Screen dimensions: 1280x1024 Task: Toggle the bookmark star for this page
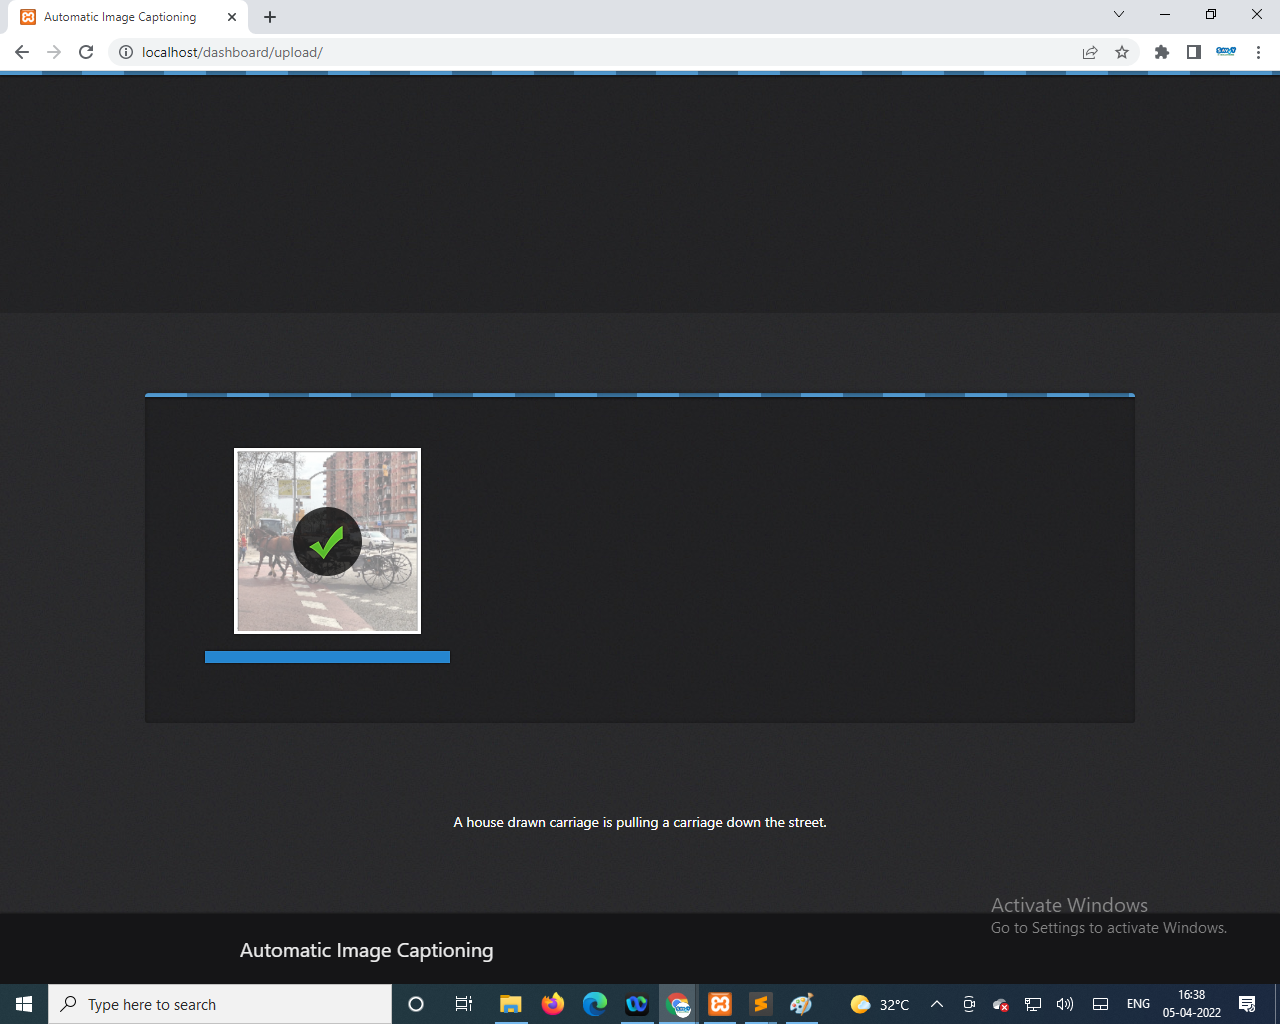tap(1121, 52)
